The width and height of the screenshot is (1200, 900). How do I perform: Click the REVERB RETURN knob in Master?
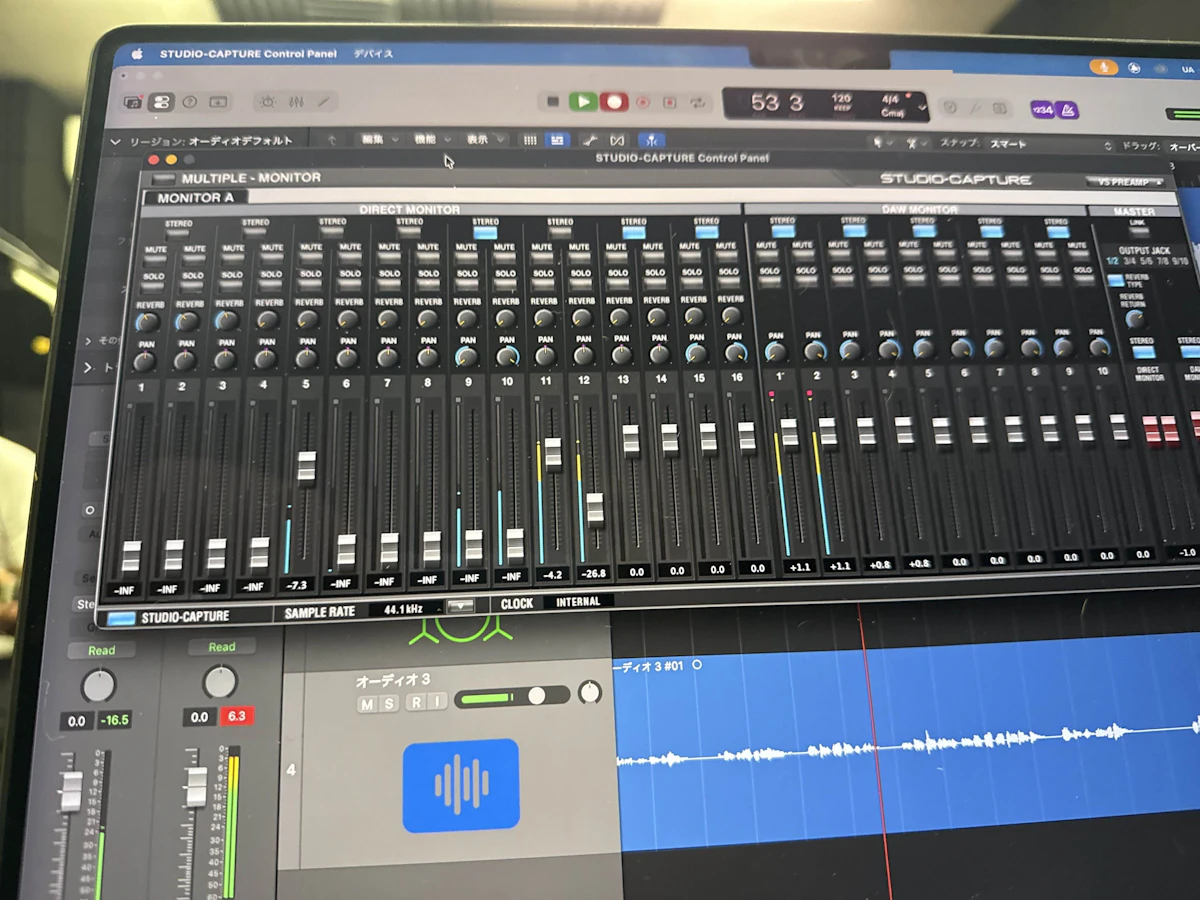click(1134, 319)
